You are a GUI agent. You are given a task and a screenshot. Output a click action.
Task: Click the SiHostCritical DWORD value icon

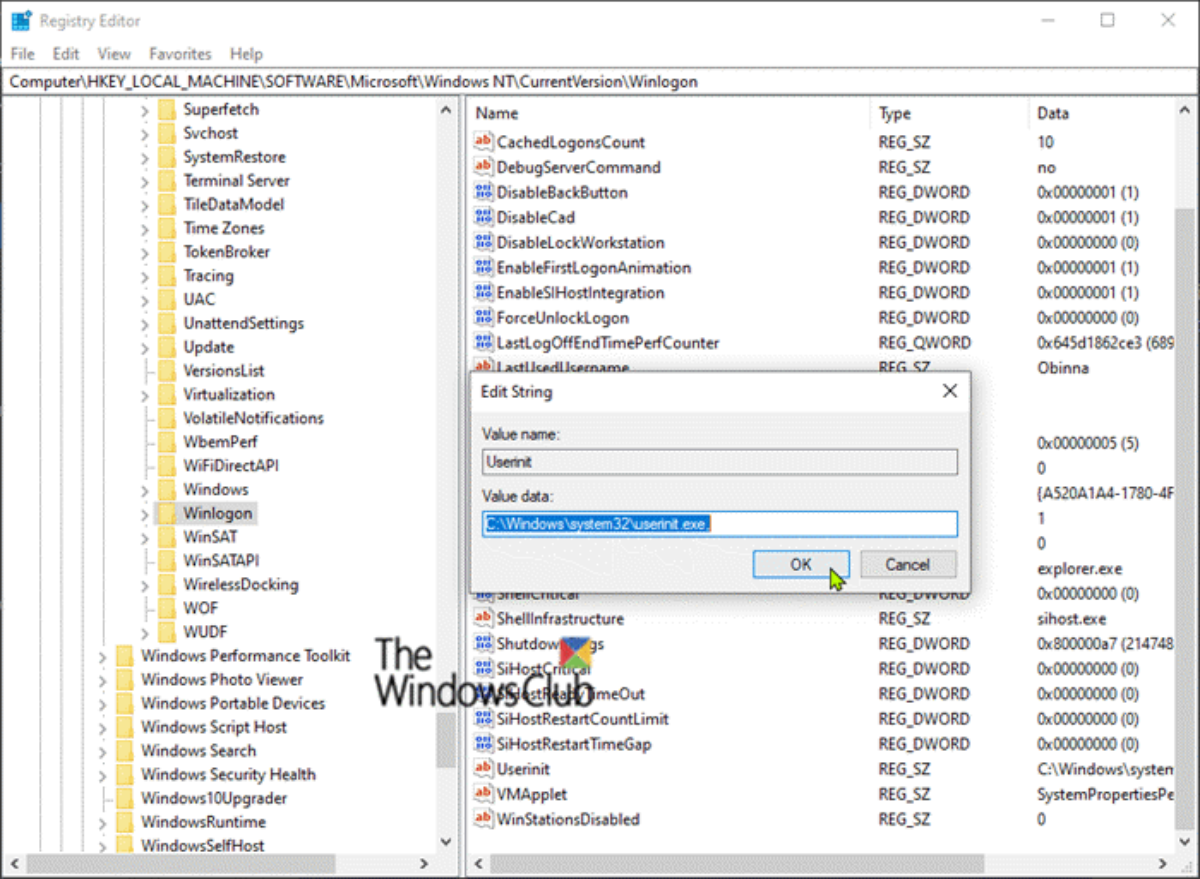pyautogui.click(x=484, y=668)
